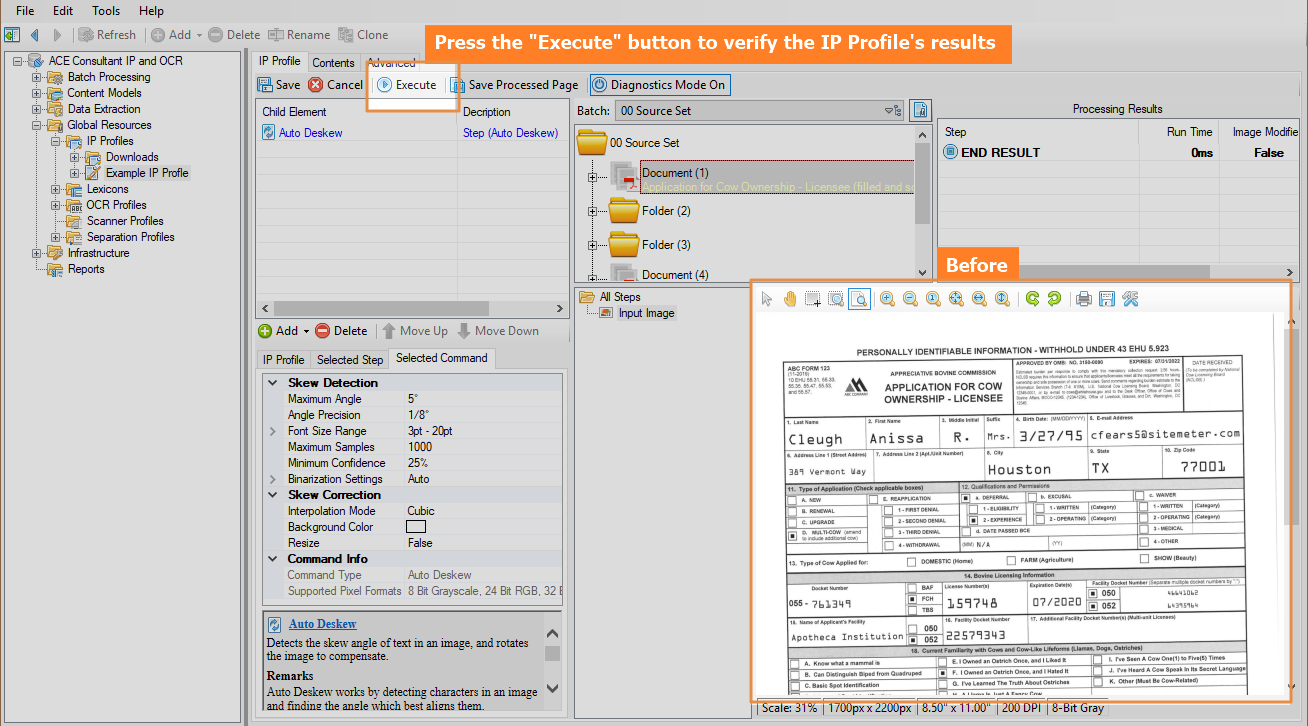Click the Execute button
Image resolution: width=1308 pixels, height=726 pixels.
click(407, 85)
